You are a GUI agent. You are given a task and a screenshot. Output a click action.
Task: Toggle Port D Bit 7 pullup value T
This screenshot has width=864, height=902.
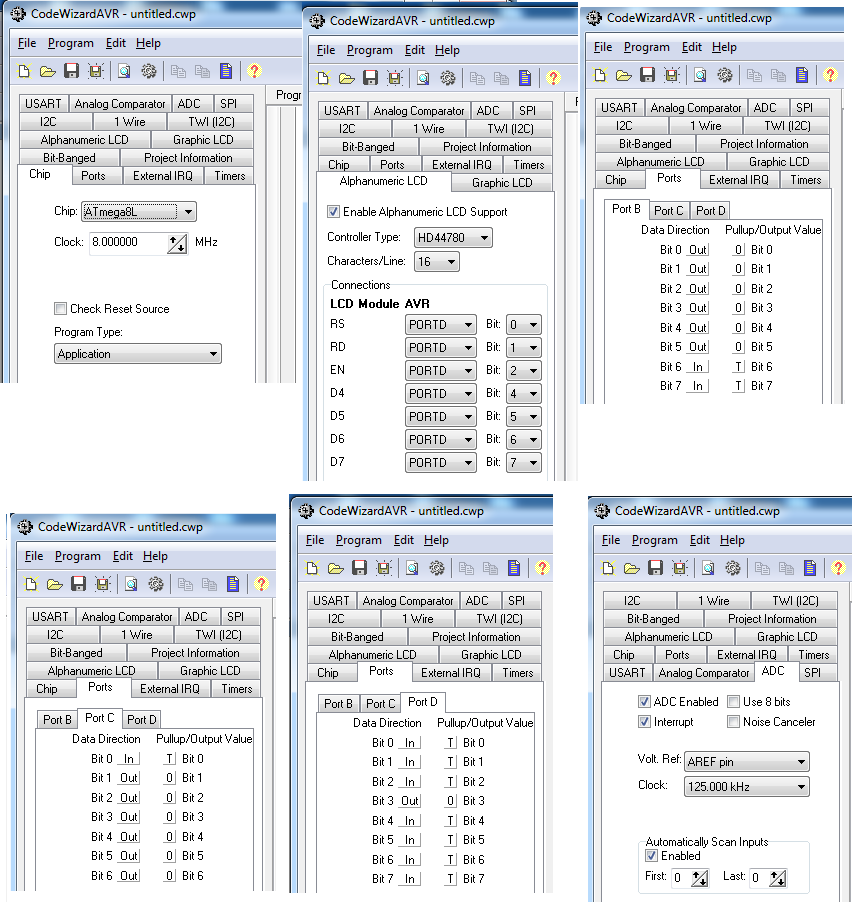(x=450, y=878)
